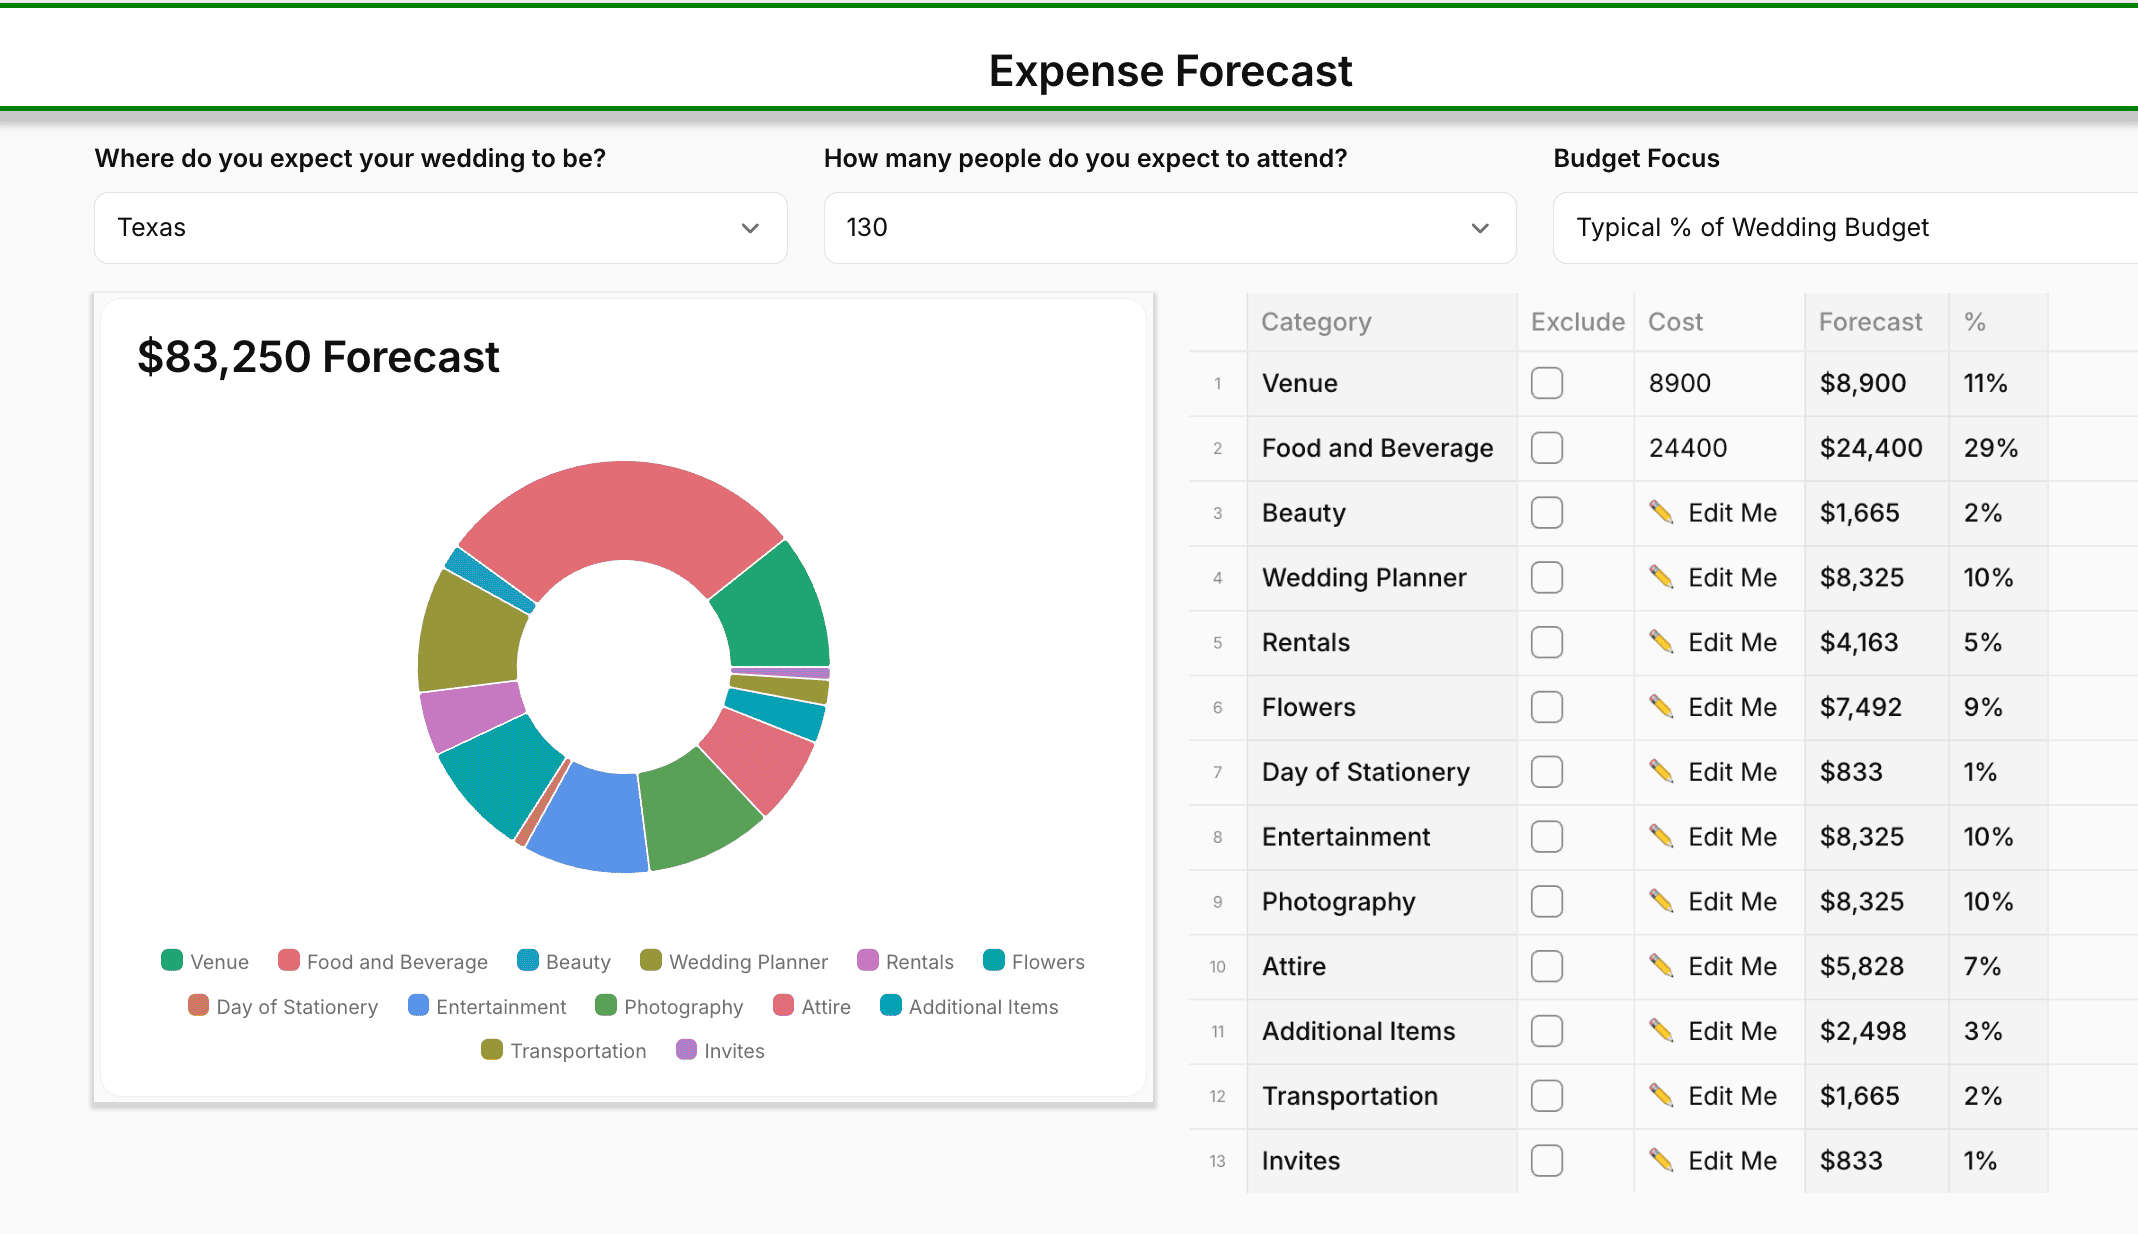Expand the 130 guest count dropdown

(x=1169, y=228)
